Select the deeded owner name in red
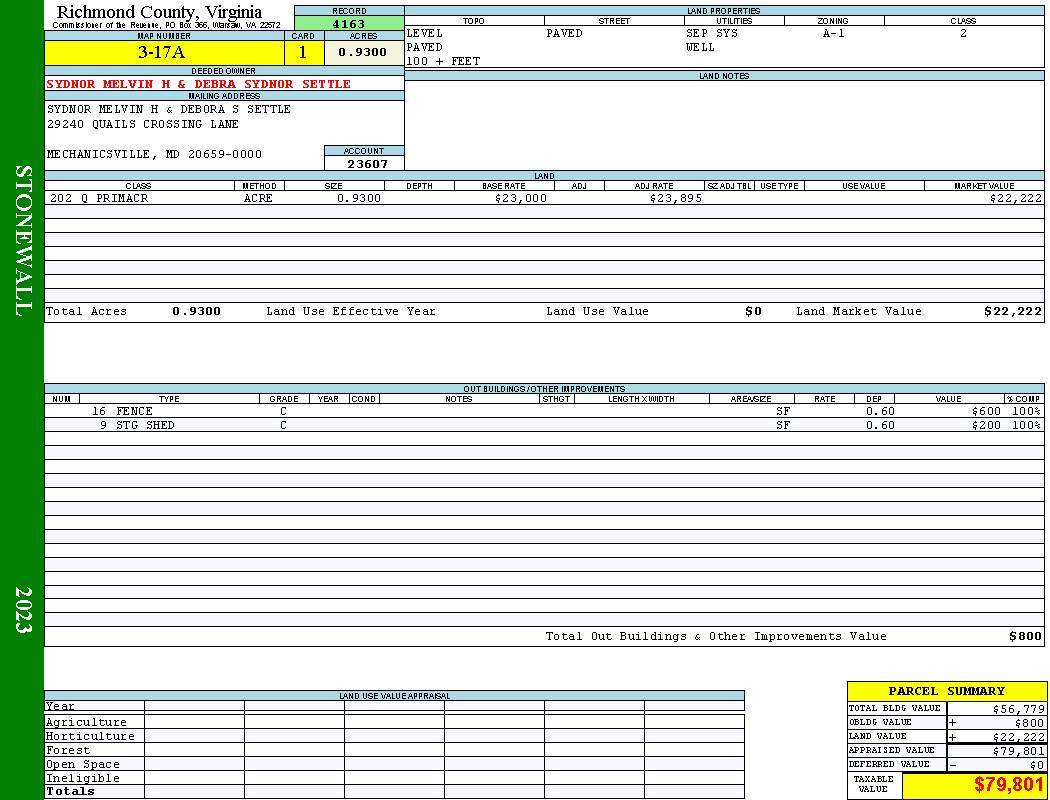 198,84
